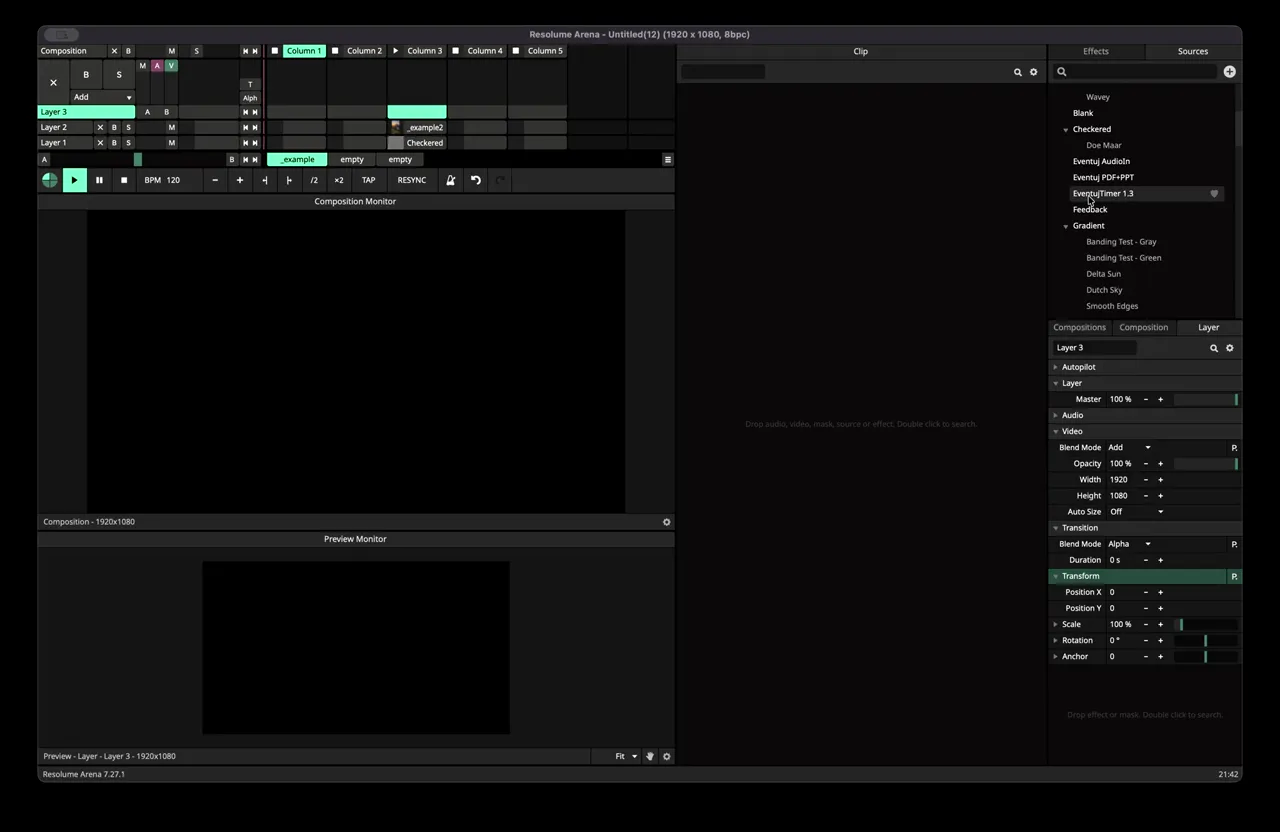Expand the Autopilot section

tap(1056, 367)
